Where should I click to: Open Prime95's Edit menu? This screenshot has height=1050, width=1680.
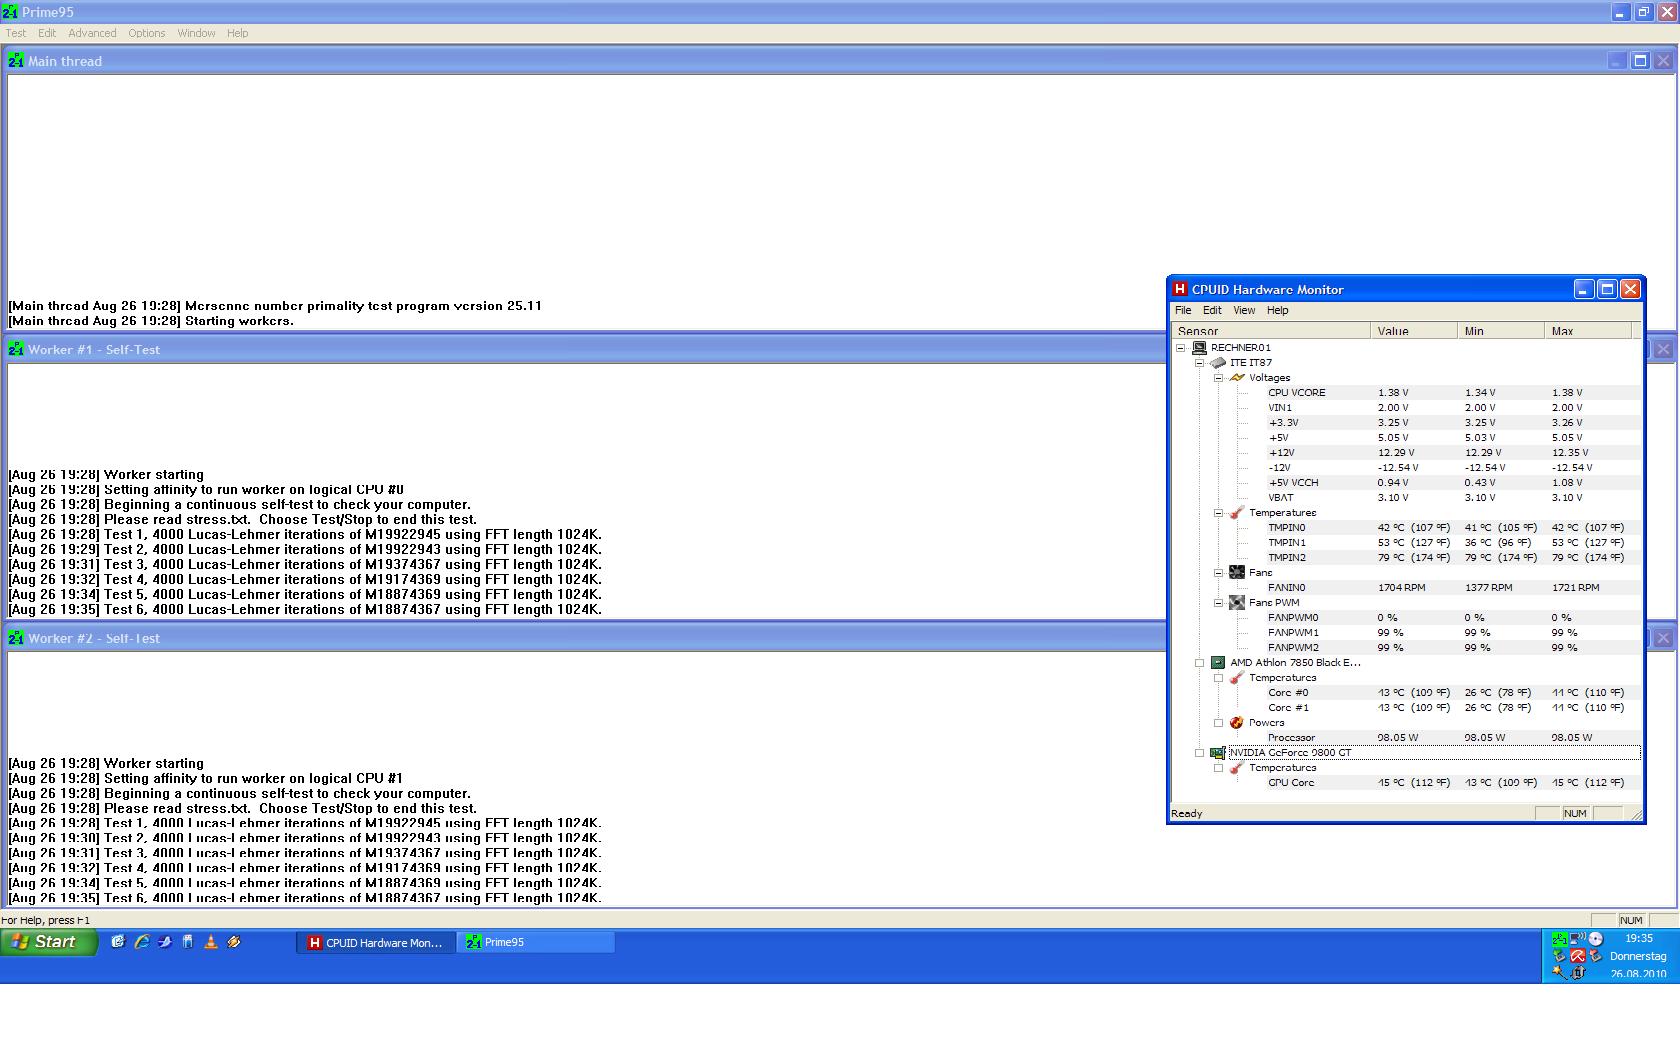(x=47, y=33)
